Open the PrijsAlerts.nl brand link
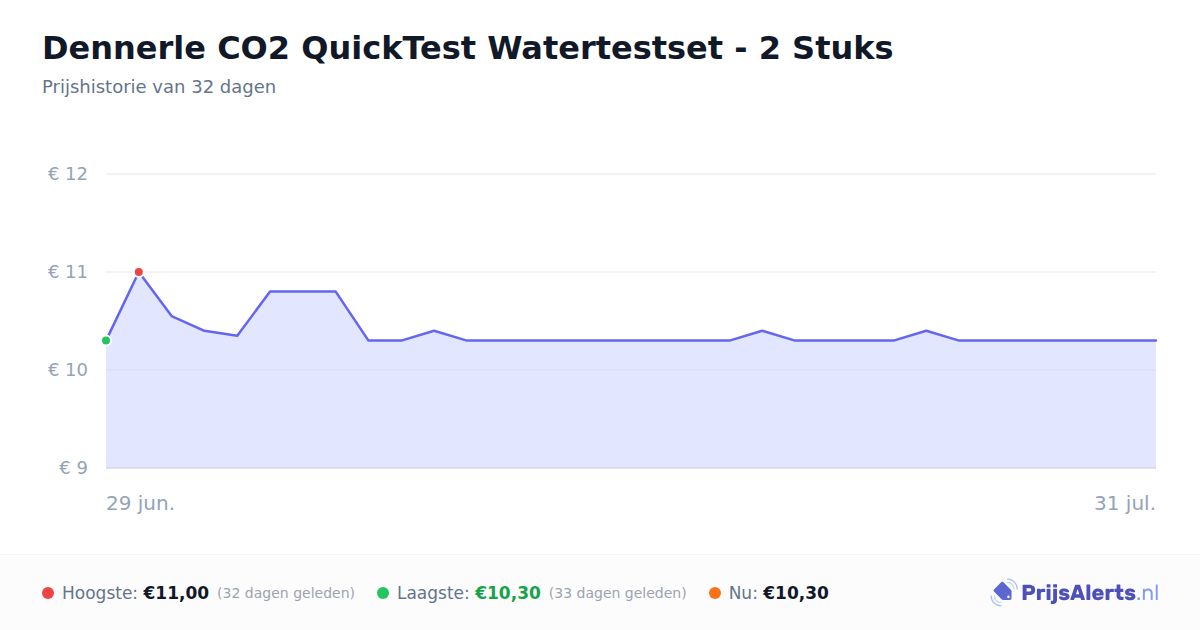 pos(1075,593)
